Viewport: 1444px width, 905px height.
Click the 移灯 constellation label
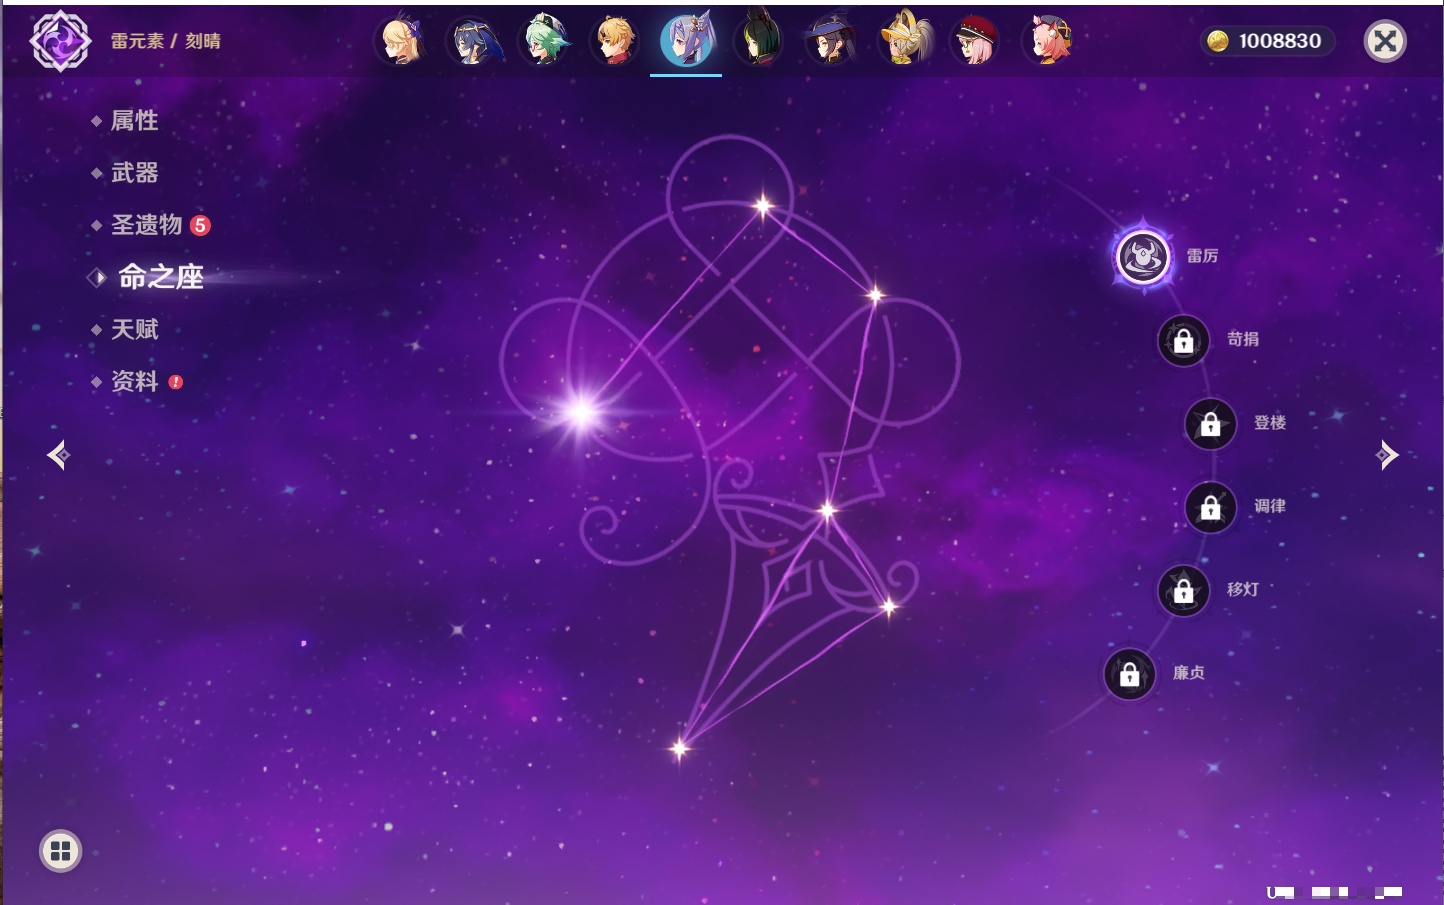pyautogui.click(x=1243, y=589)
